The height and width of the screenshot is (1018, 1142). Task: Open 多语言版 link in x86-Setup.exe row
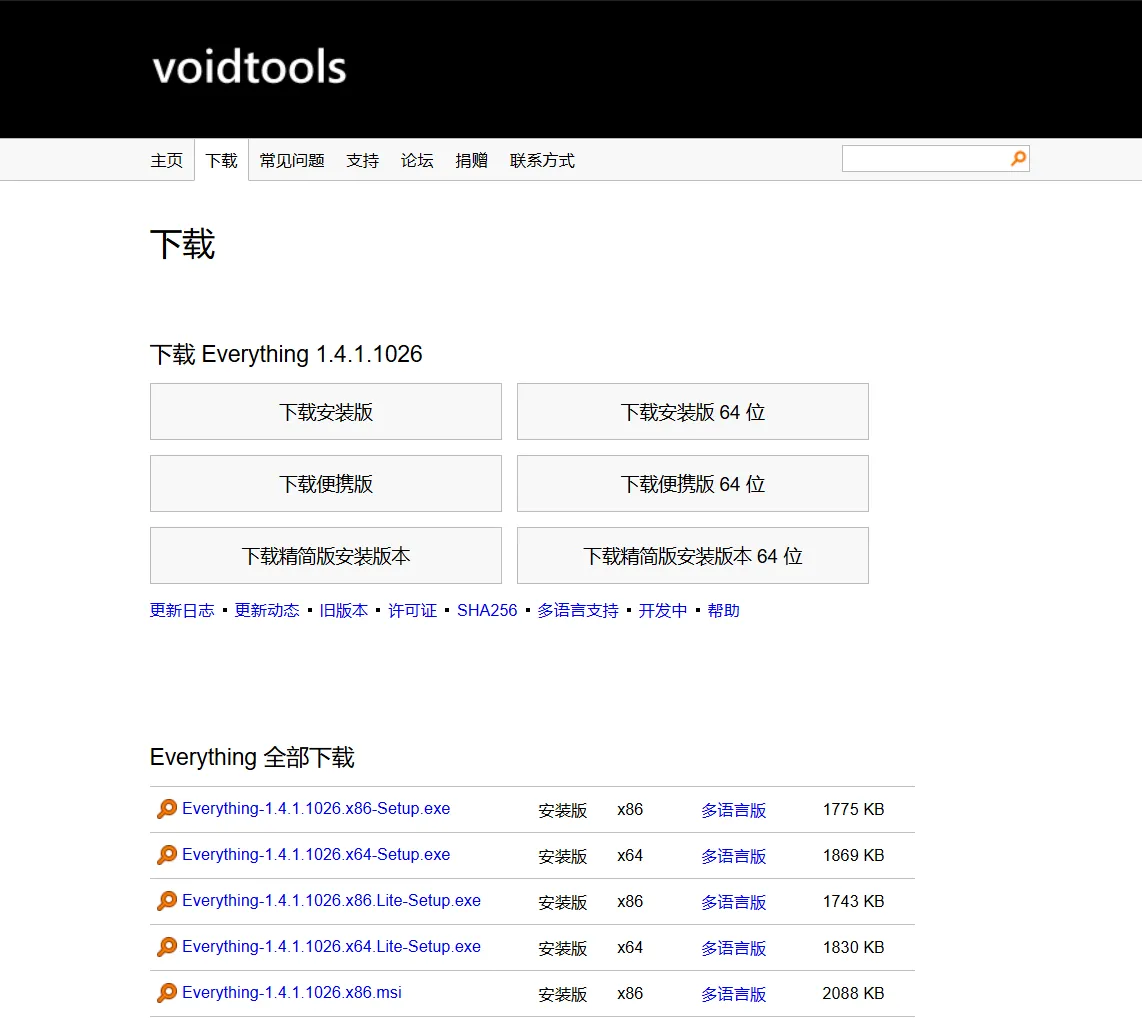pyautogui.click(x=733, y=810)
